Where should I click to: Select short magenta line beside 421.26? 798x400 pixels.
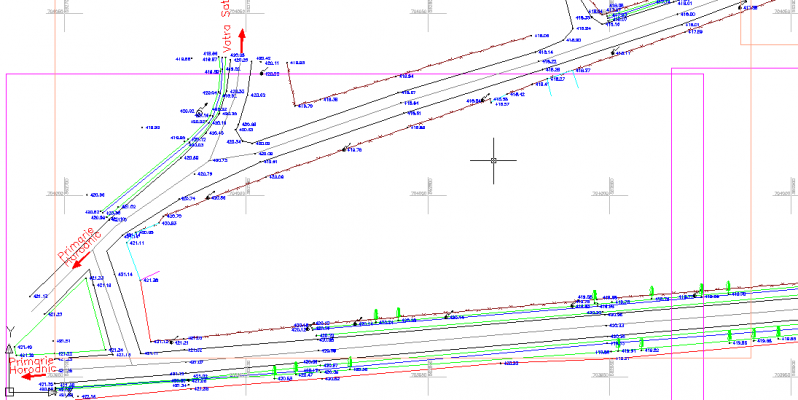tap(150, 276)
